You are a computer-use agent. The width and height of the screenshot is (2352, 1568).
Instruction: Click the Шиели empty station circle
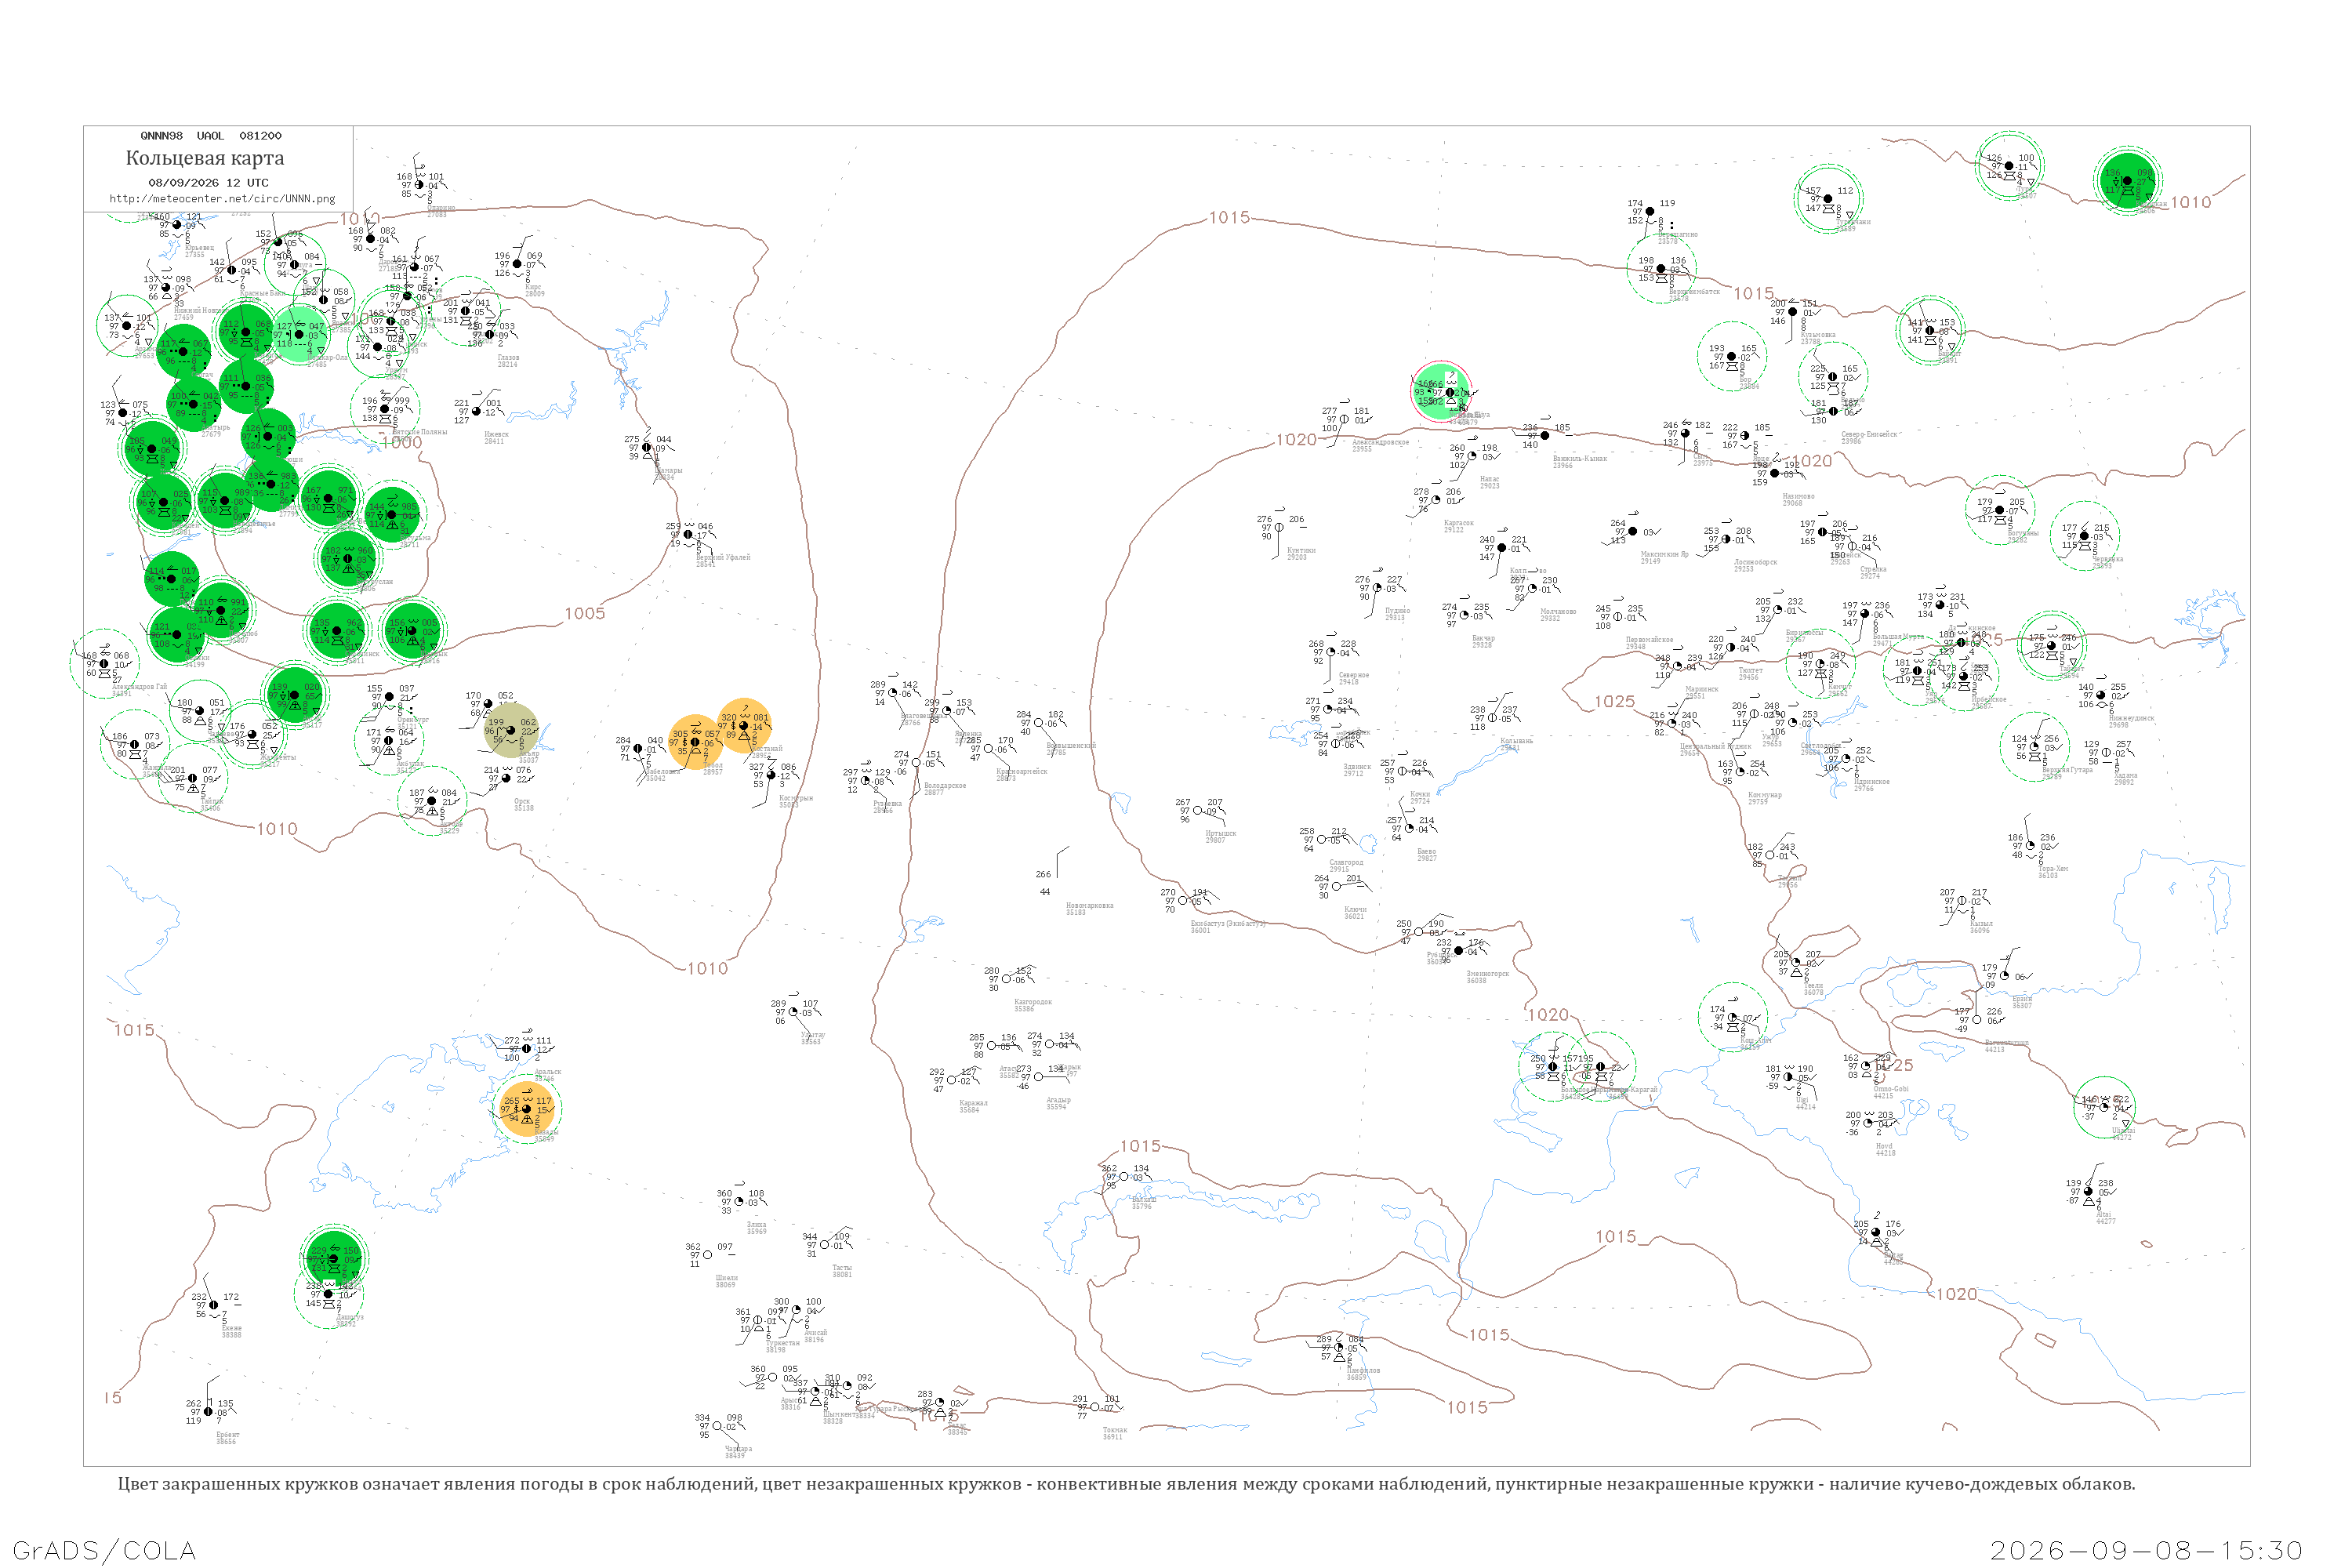(708, 1255)
